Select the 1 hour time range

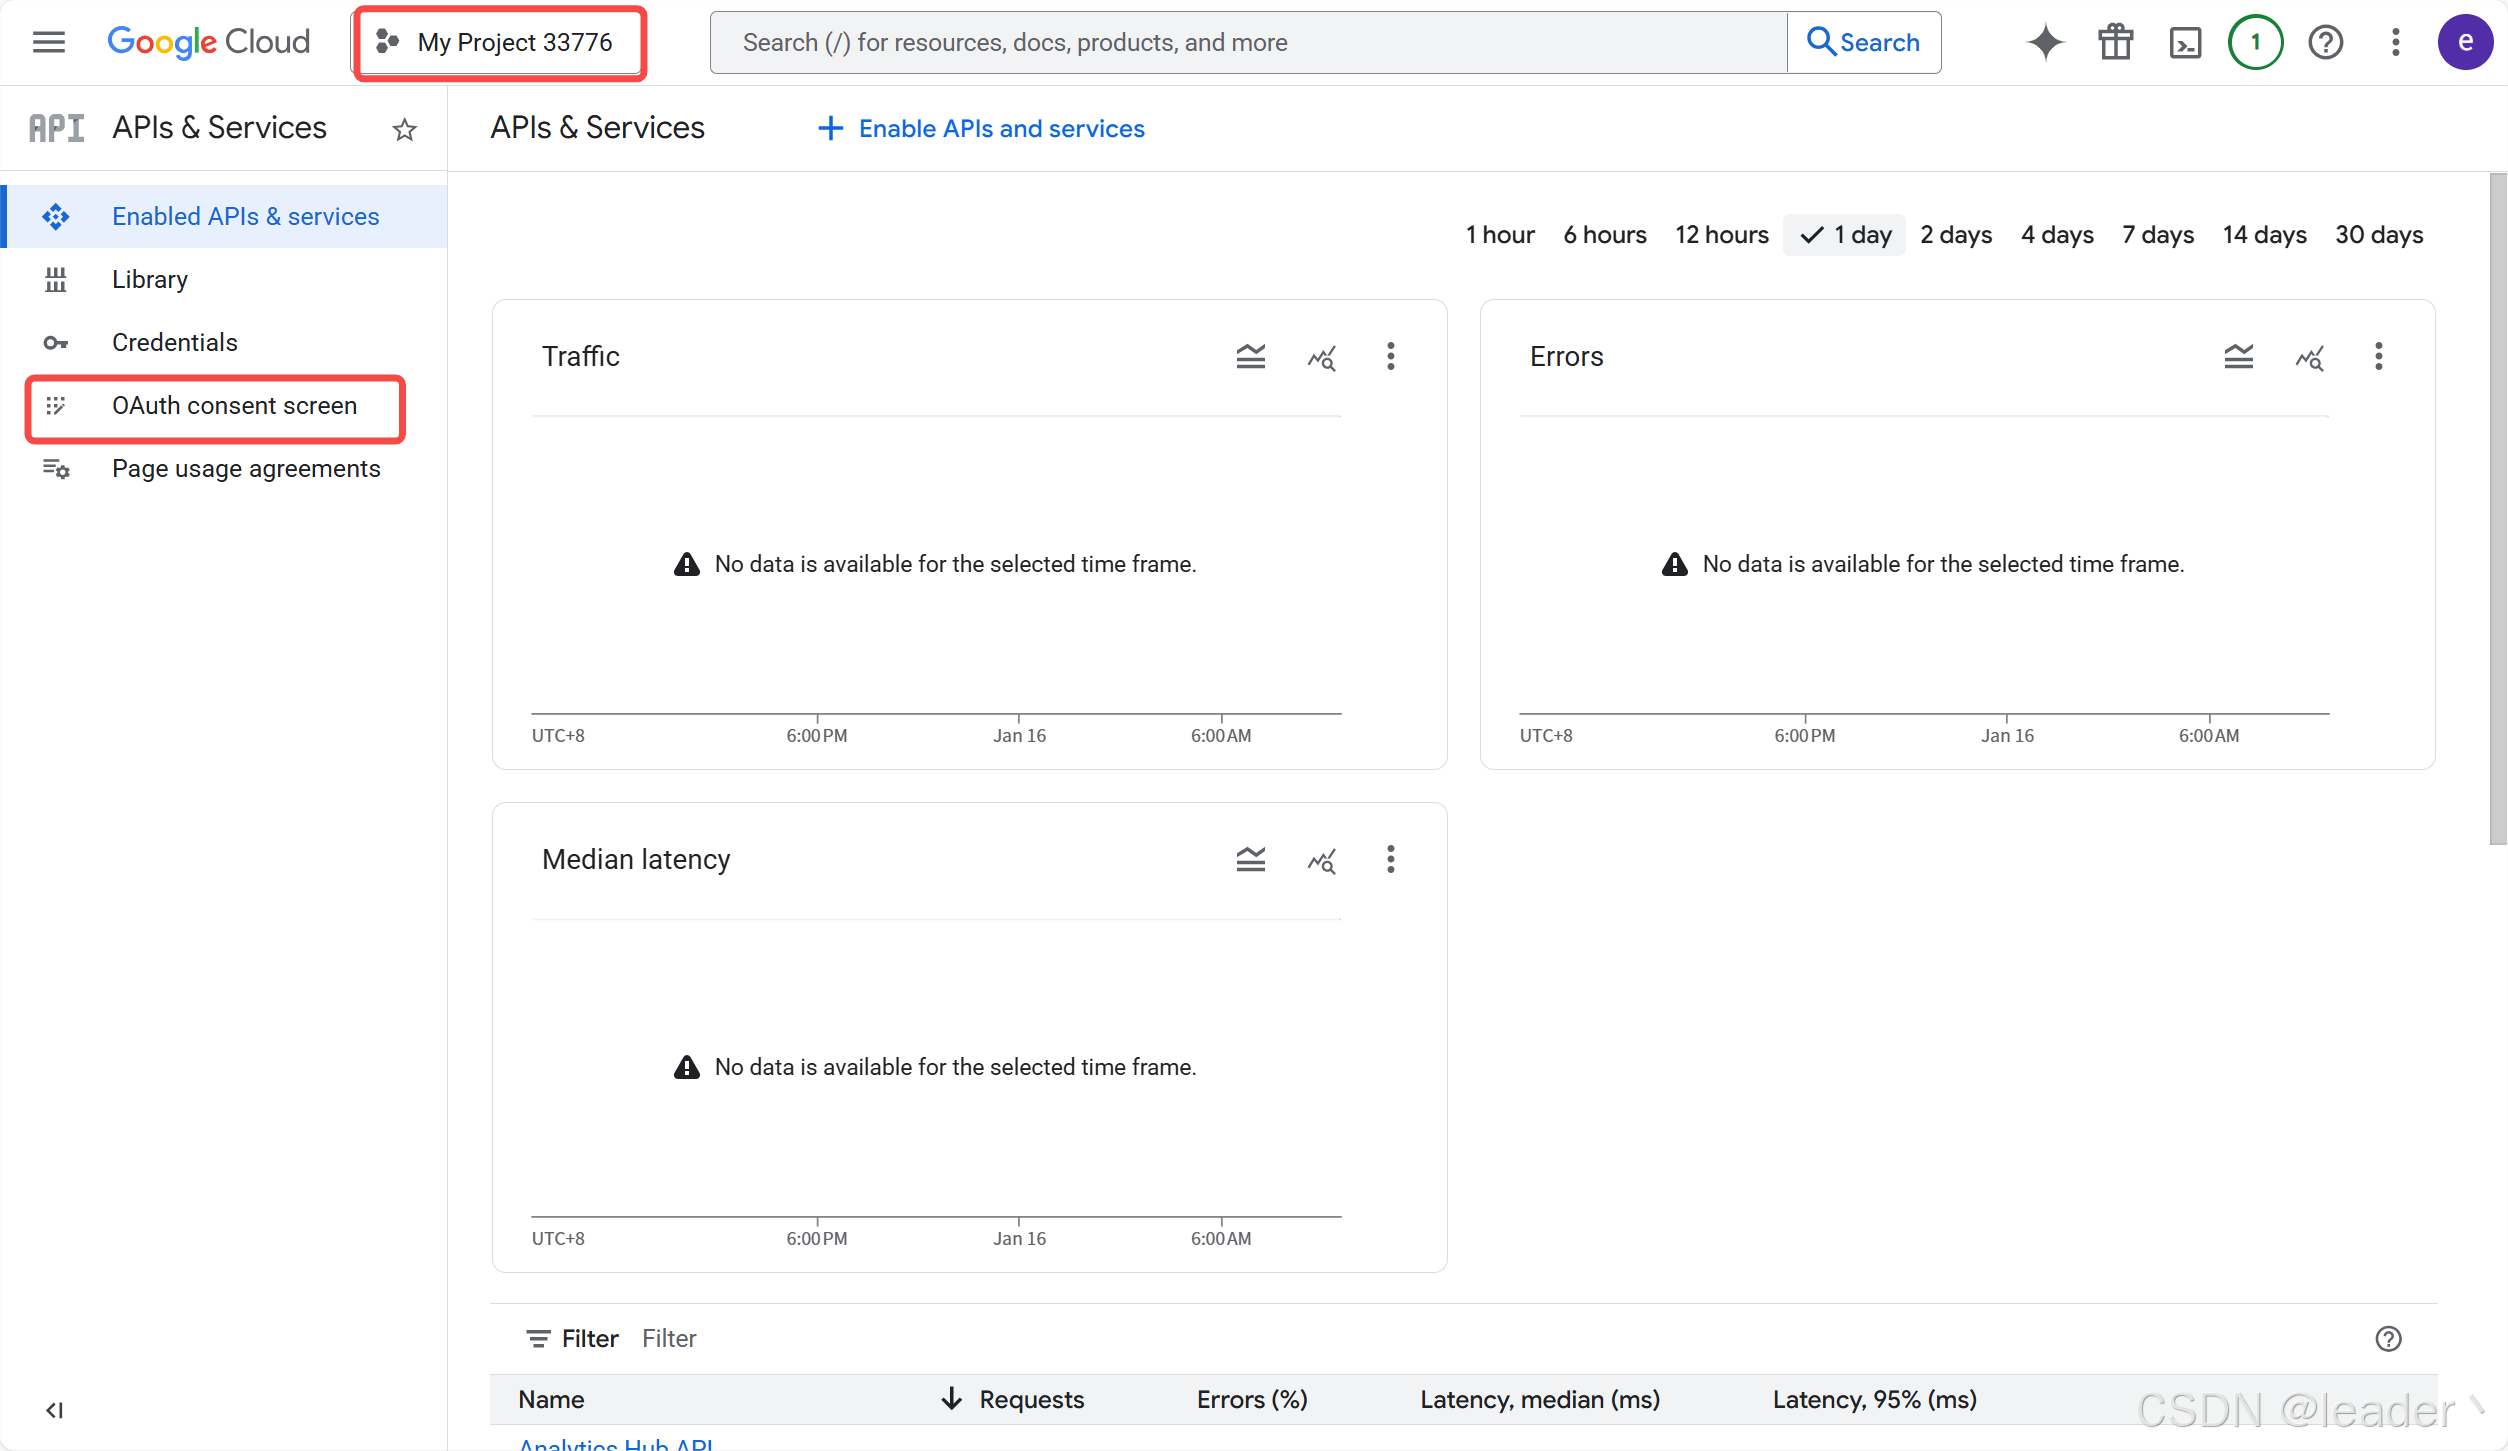coord(1499,235)
